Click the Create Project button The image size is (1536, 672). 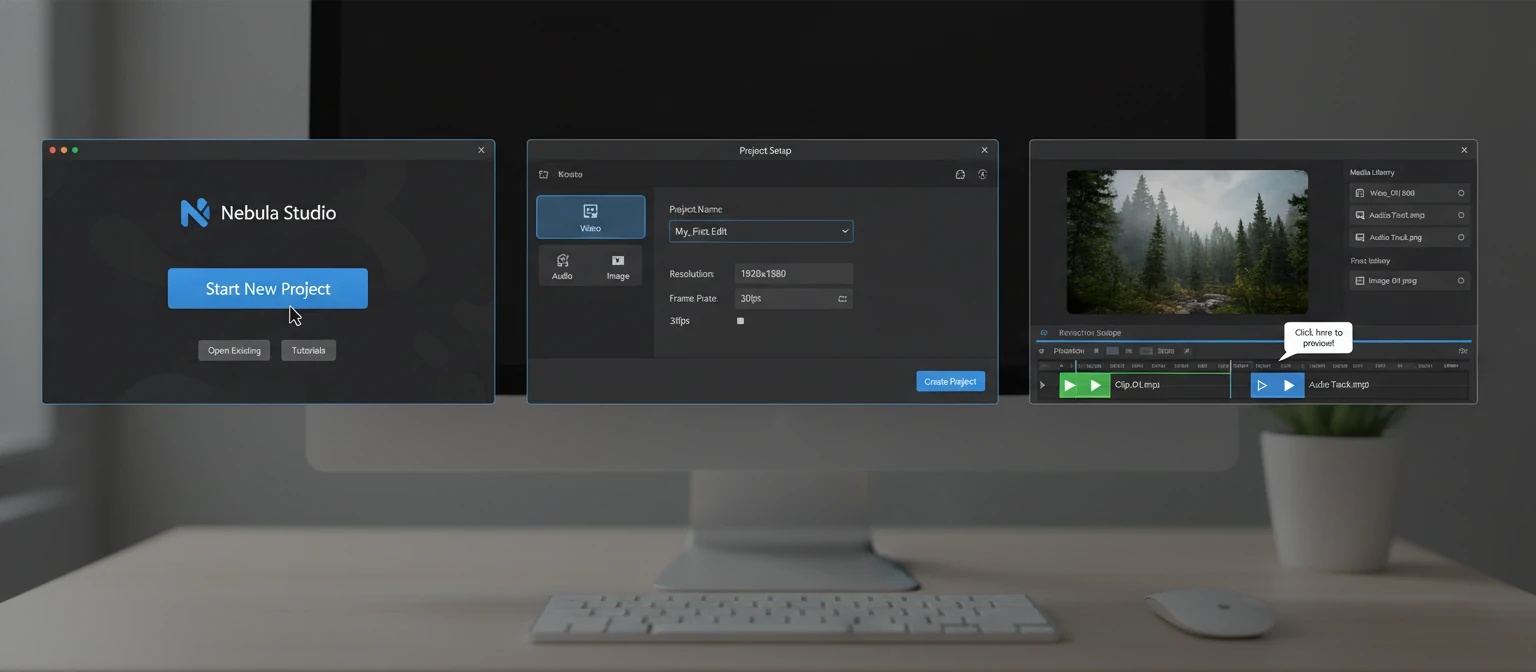point(950,381)
